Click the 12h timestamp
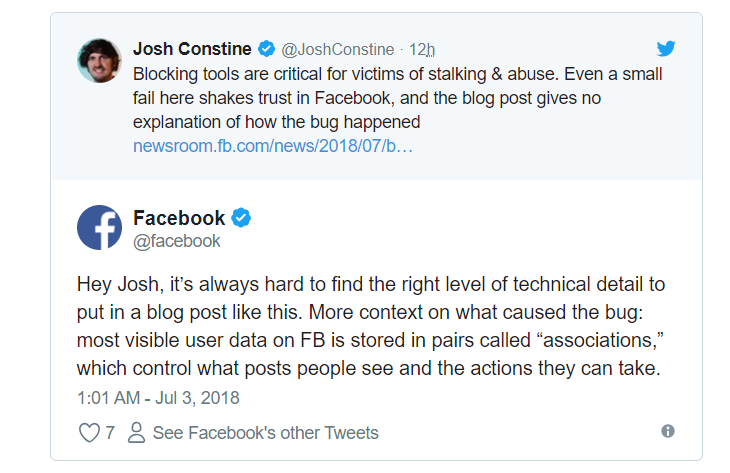730x473 pixels. [422, 49]
